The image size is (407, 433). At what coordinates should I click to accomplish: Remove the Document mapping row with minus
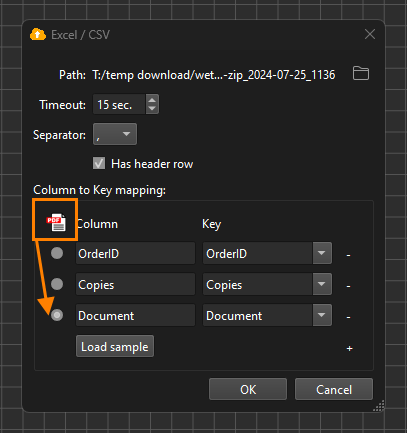[x=348, y=317]
